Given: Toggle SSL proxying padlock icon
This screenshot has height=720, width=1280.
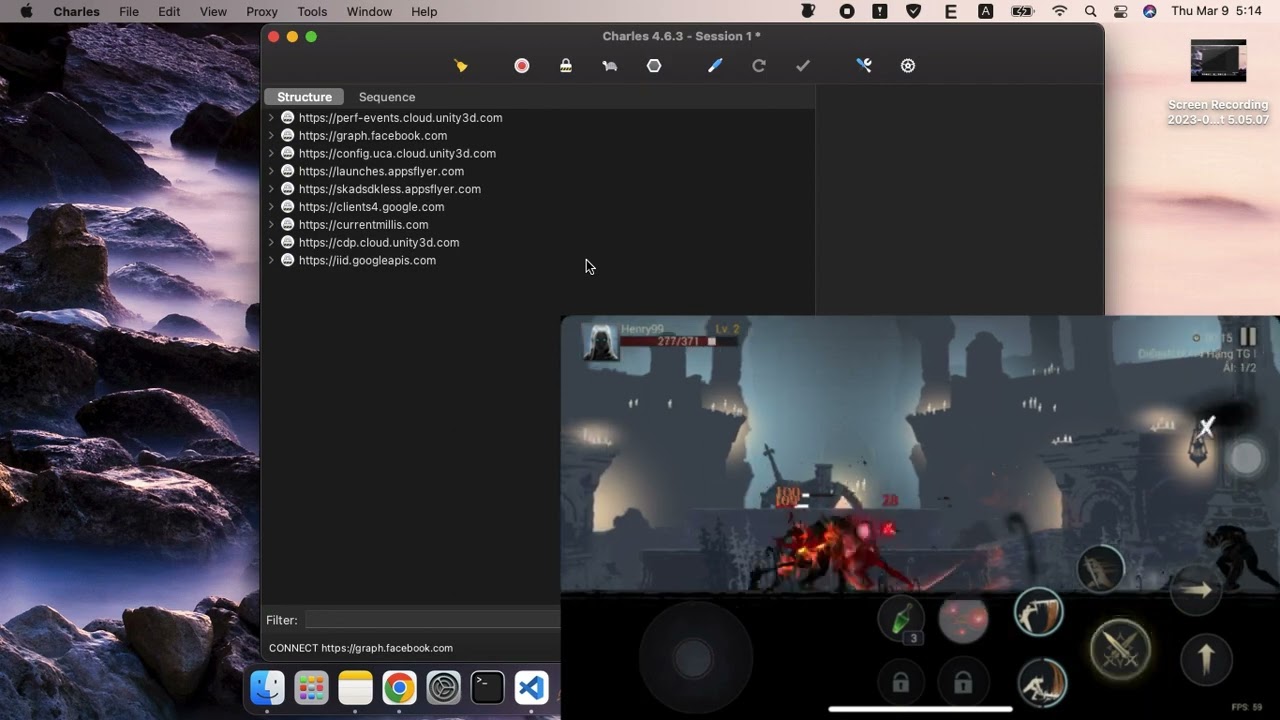Looking at the screenshot, I should [566, 66].
